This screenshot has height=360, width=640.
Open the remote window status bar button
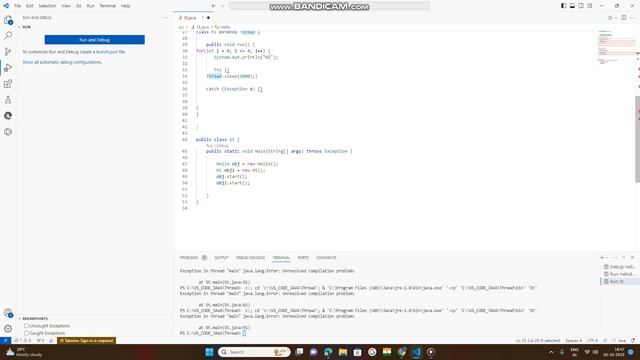point(5,340)
